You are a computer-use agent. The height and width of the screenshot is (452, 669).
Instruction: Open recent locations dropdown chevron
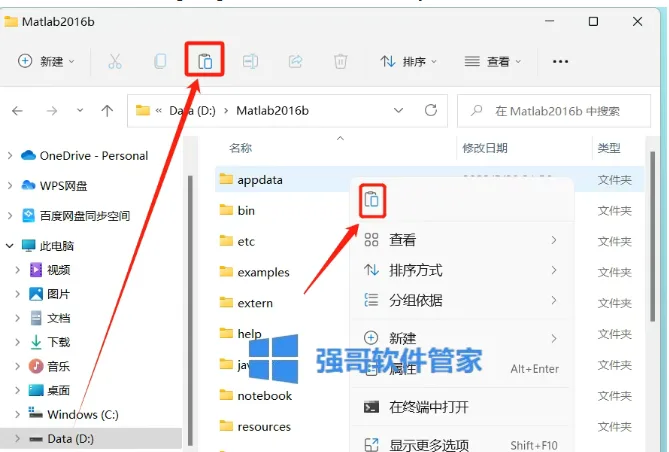point(80,111)
